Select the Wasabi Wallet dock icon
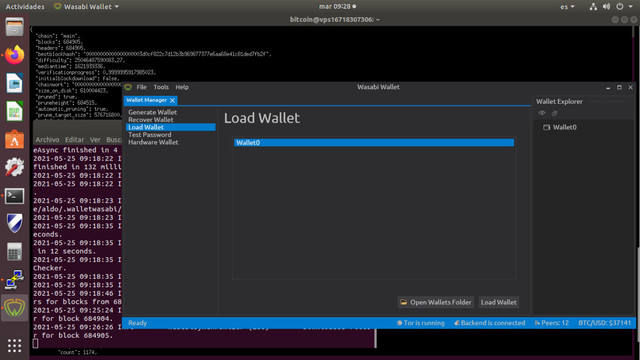Viewport: 640px width, 360px height. 14,307
